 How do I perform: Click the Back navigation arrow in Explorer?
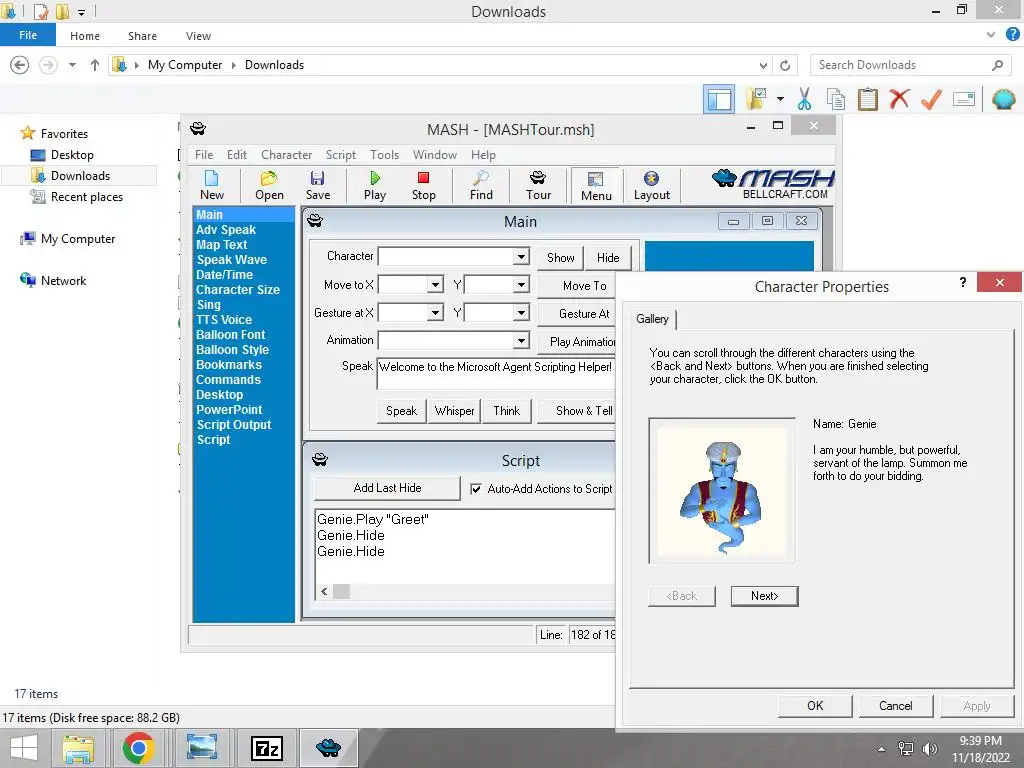[x=20, y=65]
